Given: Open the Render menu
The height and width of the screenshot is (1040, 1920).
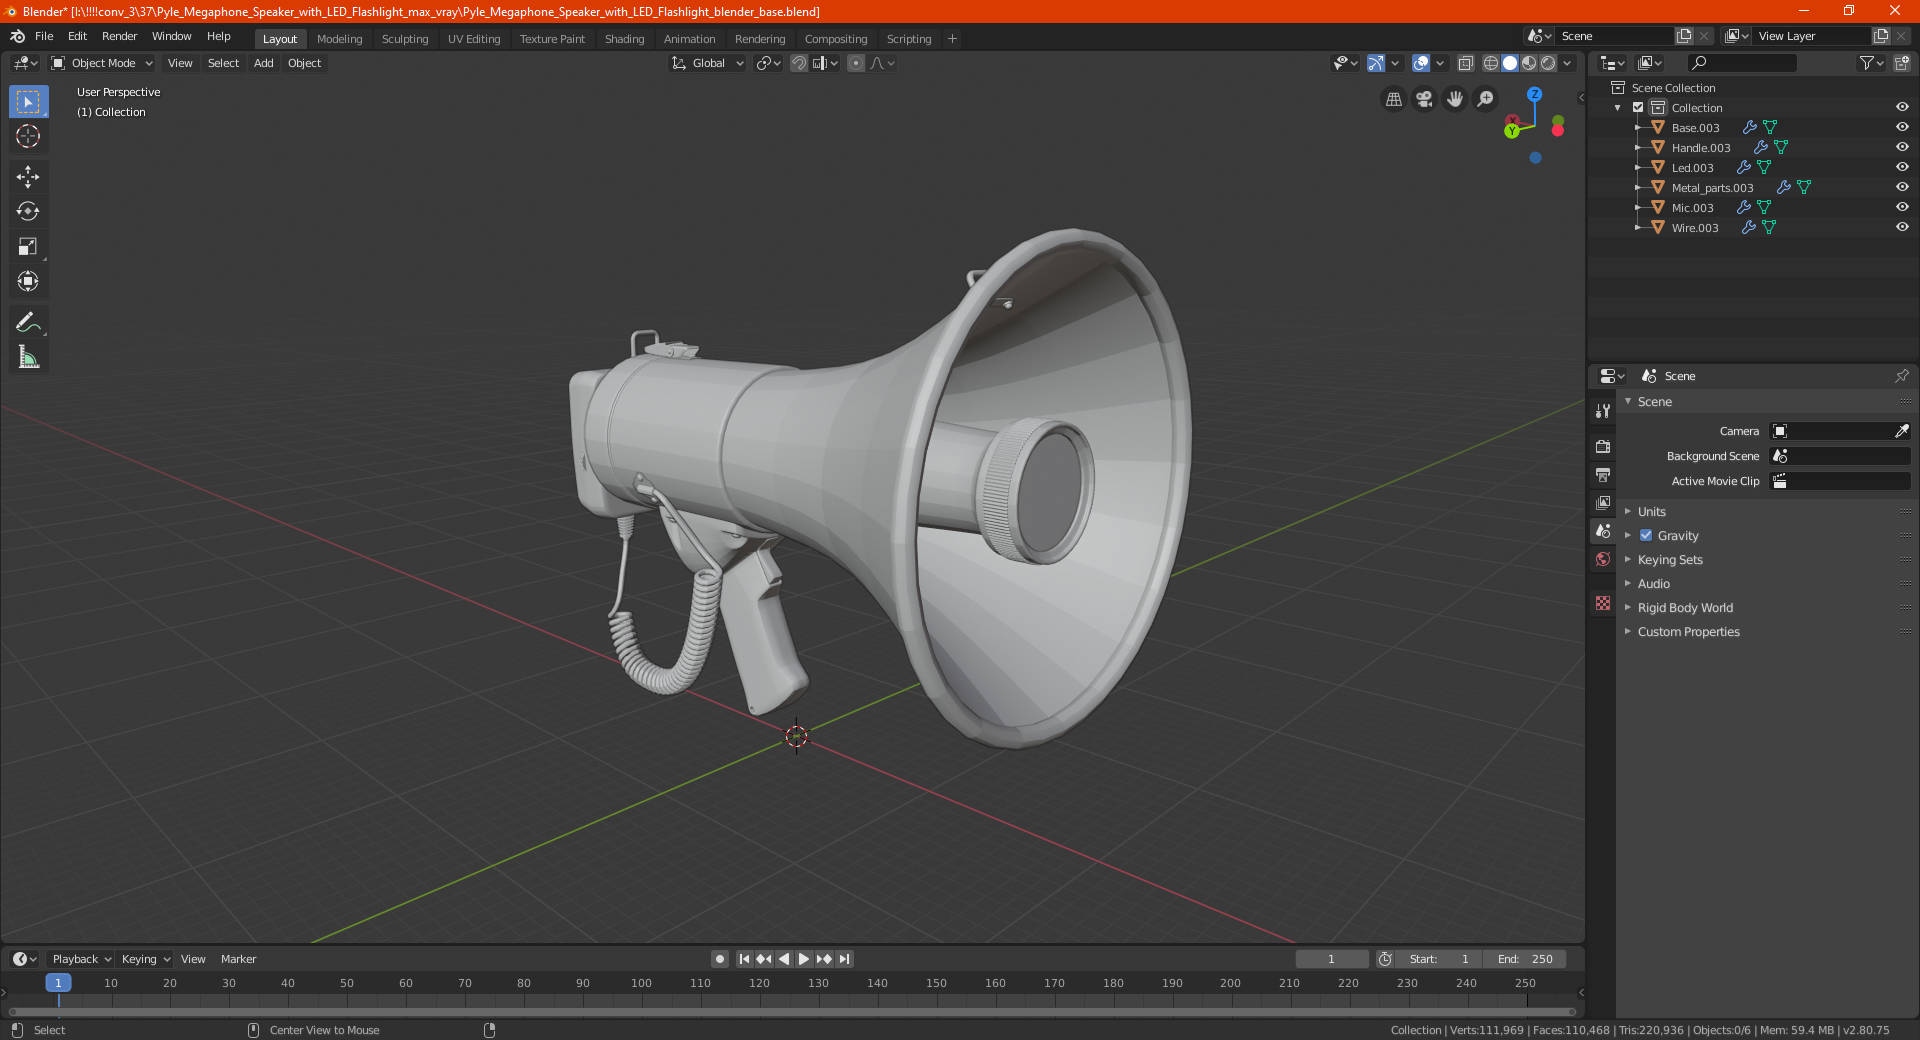Looking at the screenshot, I should pos(119,36).
